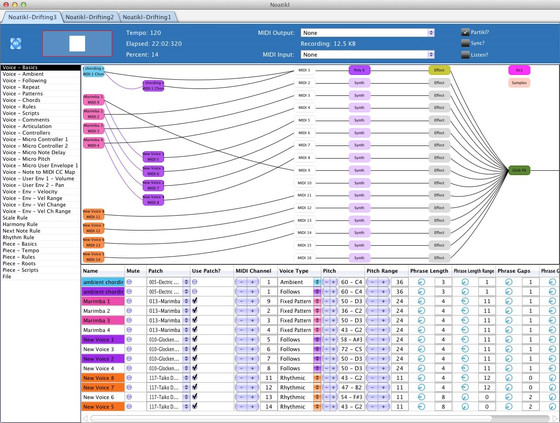The width and height of the screenshot is (560, 423).
Task: Open the MIDI Input dropdown
Action: pos(368,55)
